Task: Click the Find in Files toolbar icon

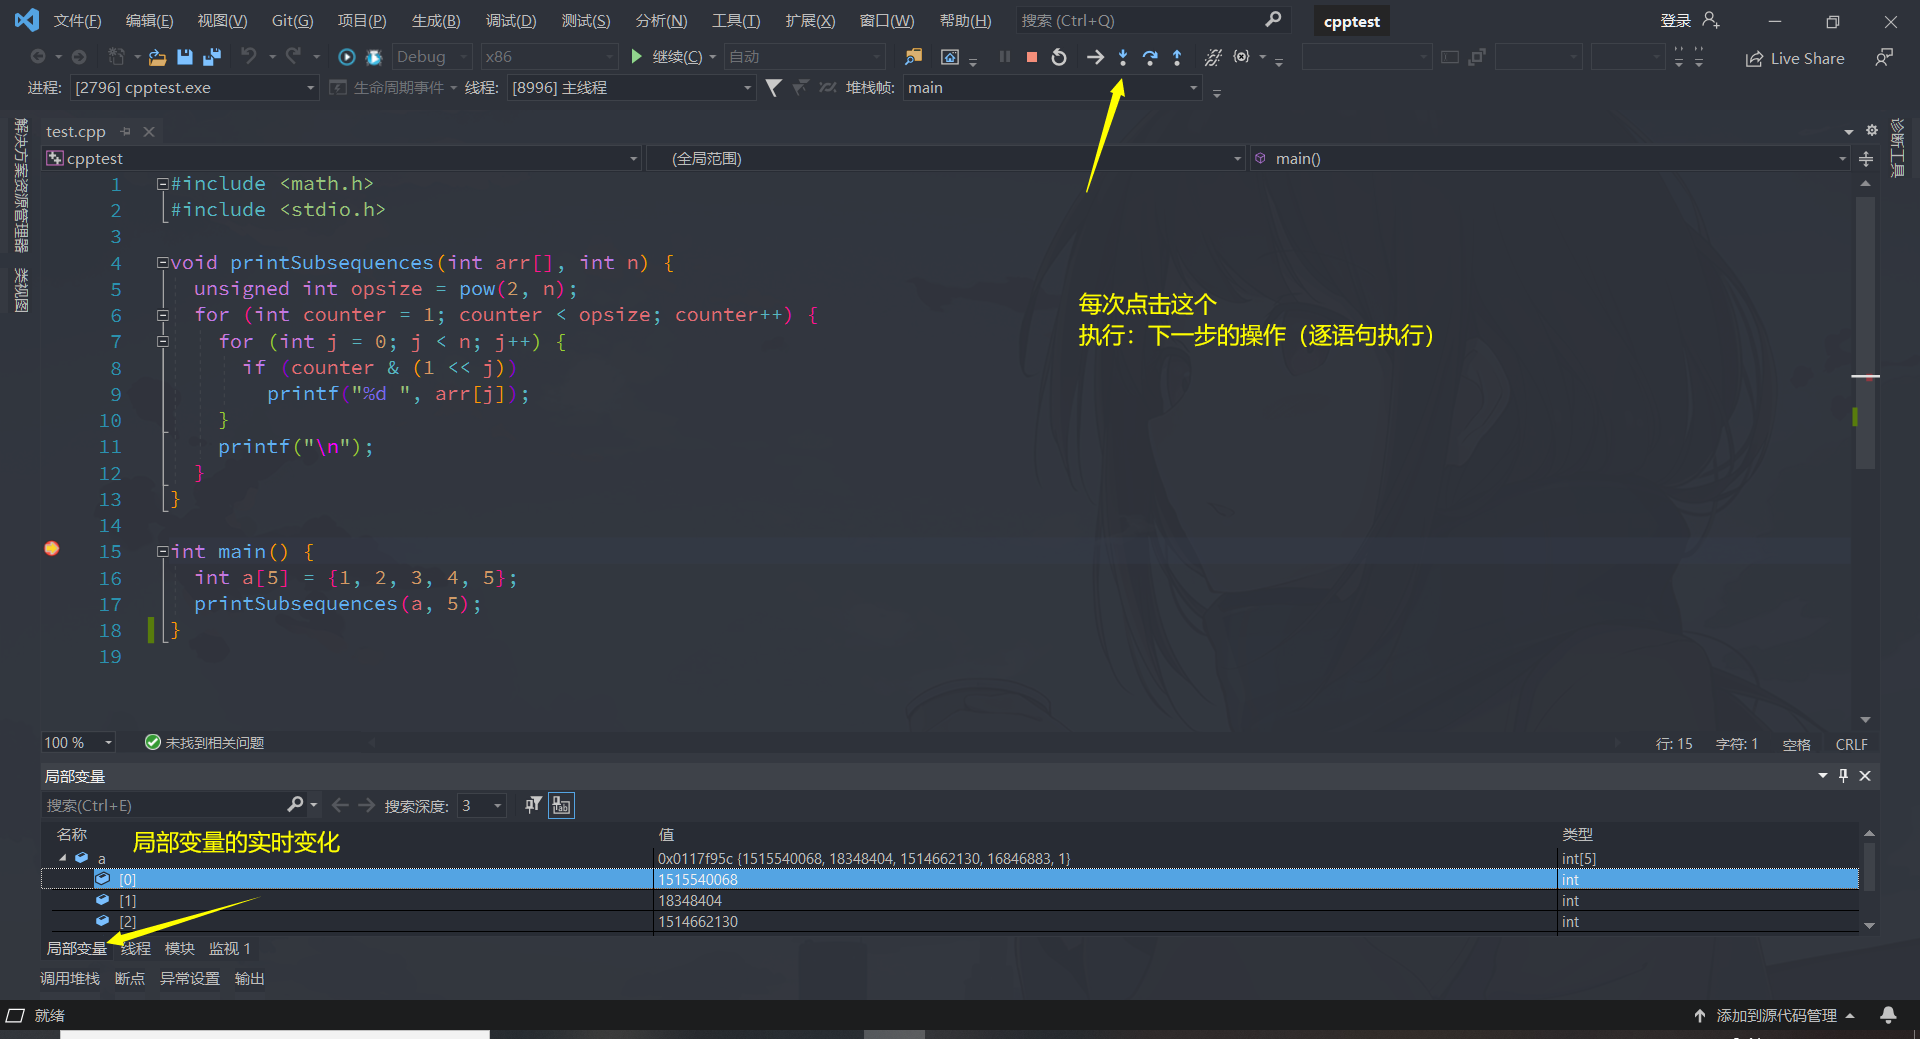Action: (913, 57)
